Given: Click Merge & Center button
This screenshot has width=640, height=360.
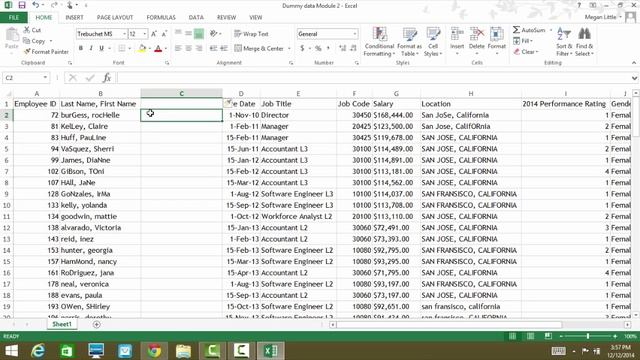Looking at the screenshot, I should point(259,49).
